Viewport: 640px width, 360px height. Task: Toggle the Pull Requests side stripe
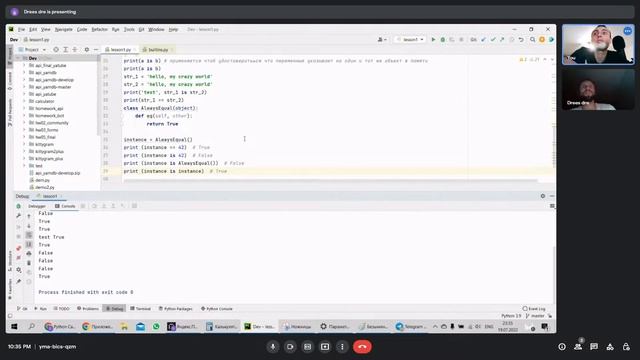(x=10, y=112)
